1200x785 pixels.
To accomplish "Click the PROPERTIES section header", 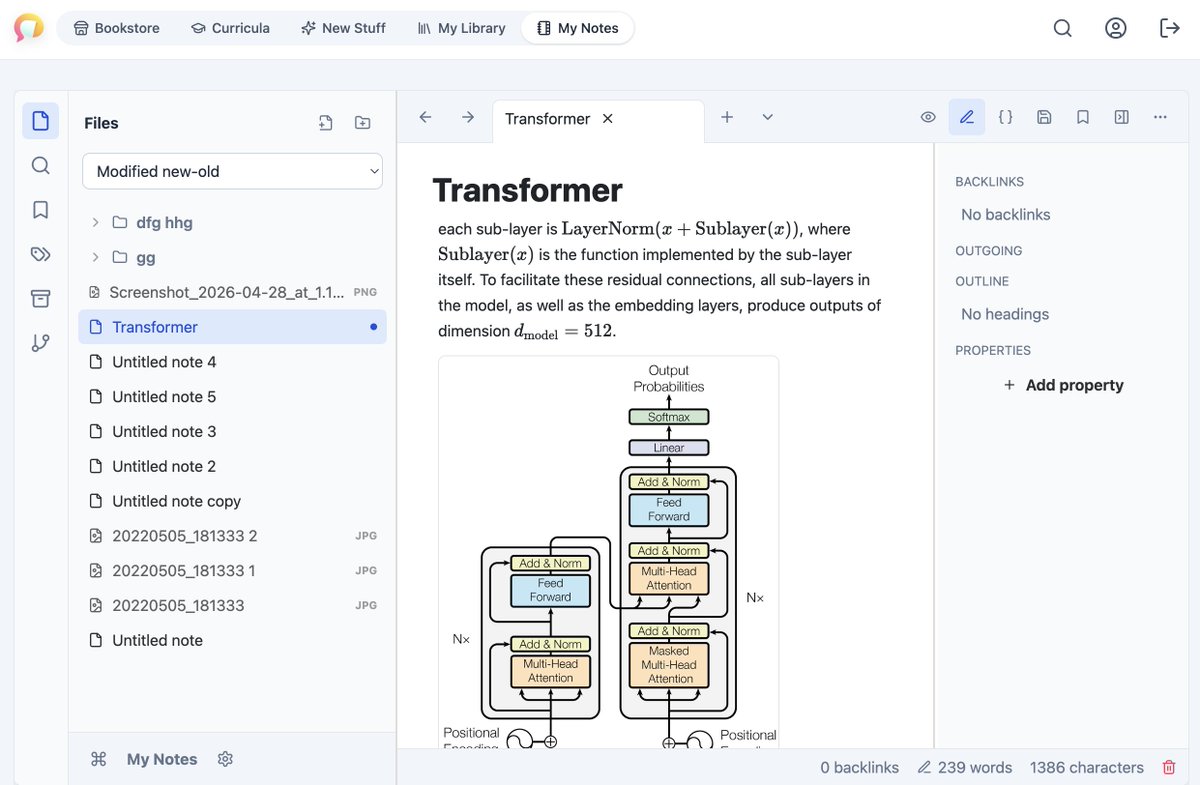I will (993, 351).
